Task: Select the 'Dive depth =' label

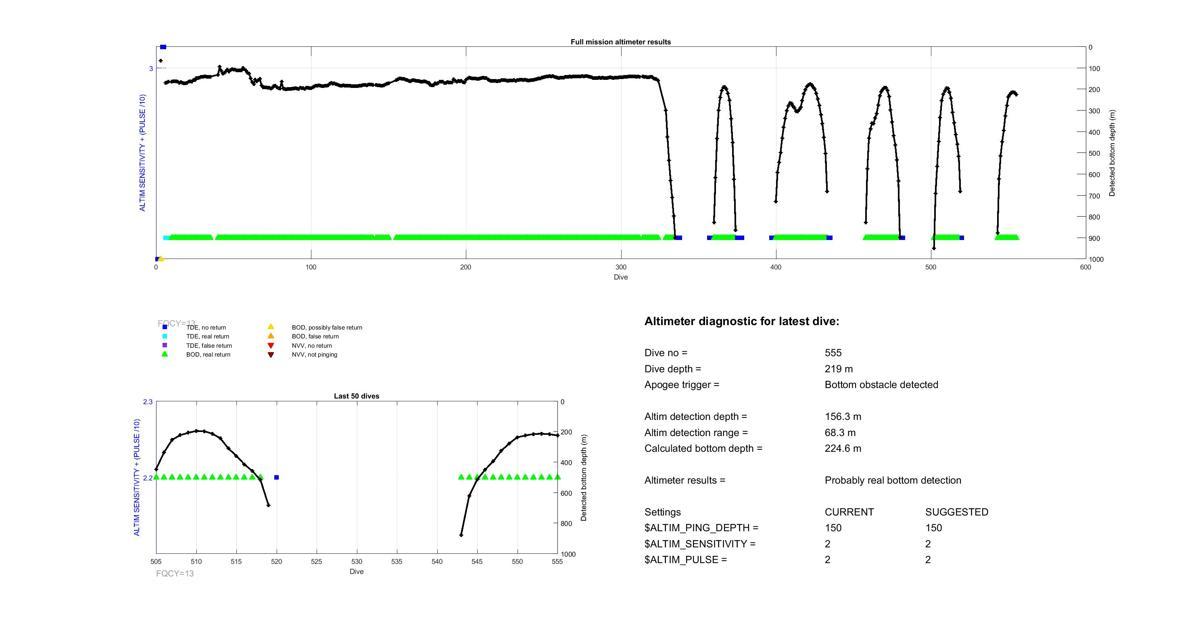Action: pyautogui.click(x=674, y=369)
